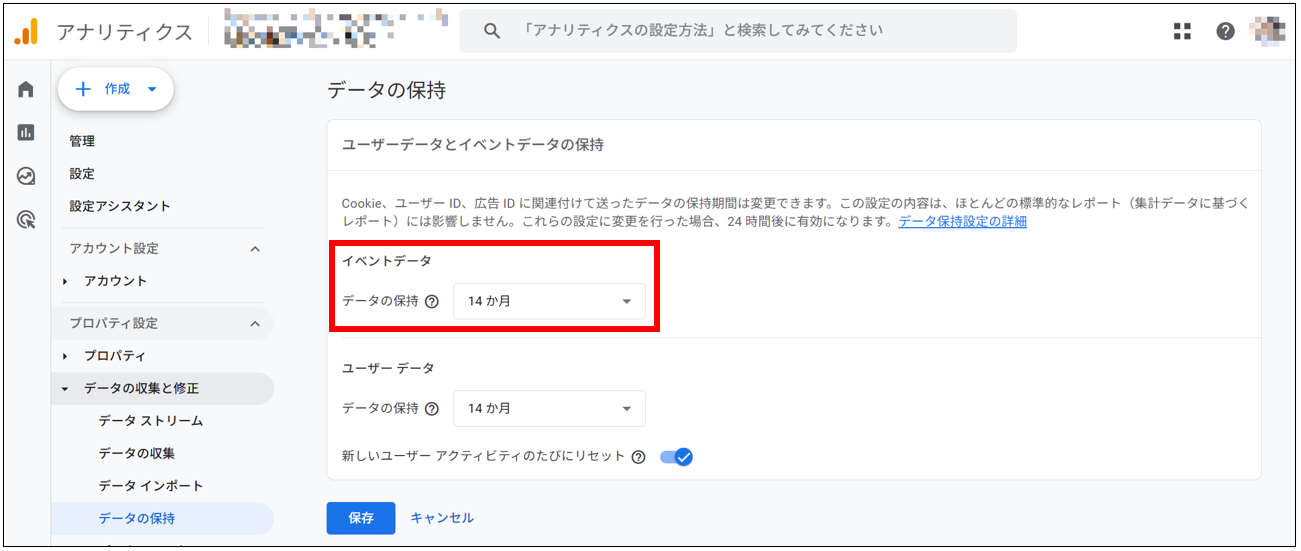1301x551 pixels.
Task: Open the Google apps grid icon
Action: [1183, 31]
